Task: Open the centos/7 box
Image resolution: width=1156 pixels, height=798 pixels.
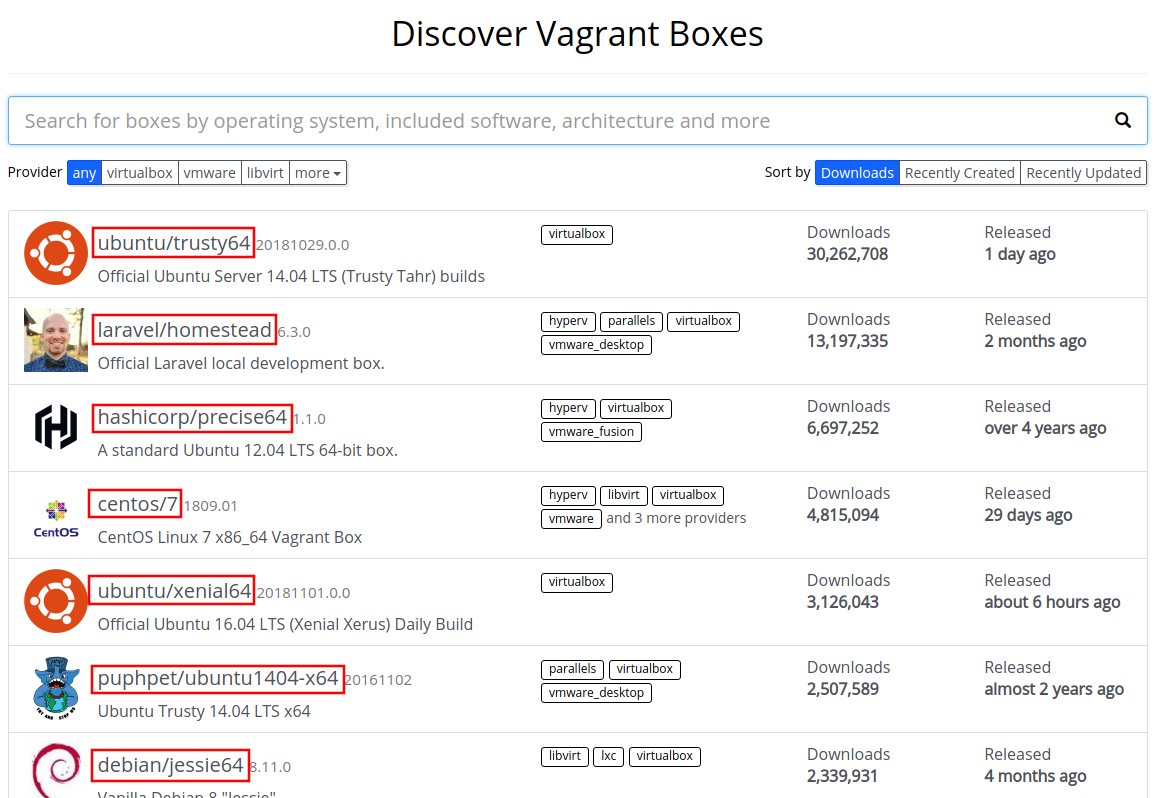Action: click(136, 504)
